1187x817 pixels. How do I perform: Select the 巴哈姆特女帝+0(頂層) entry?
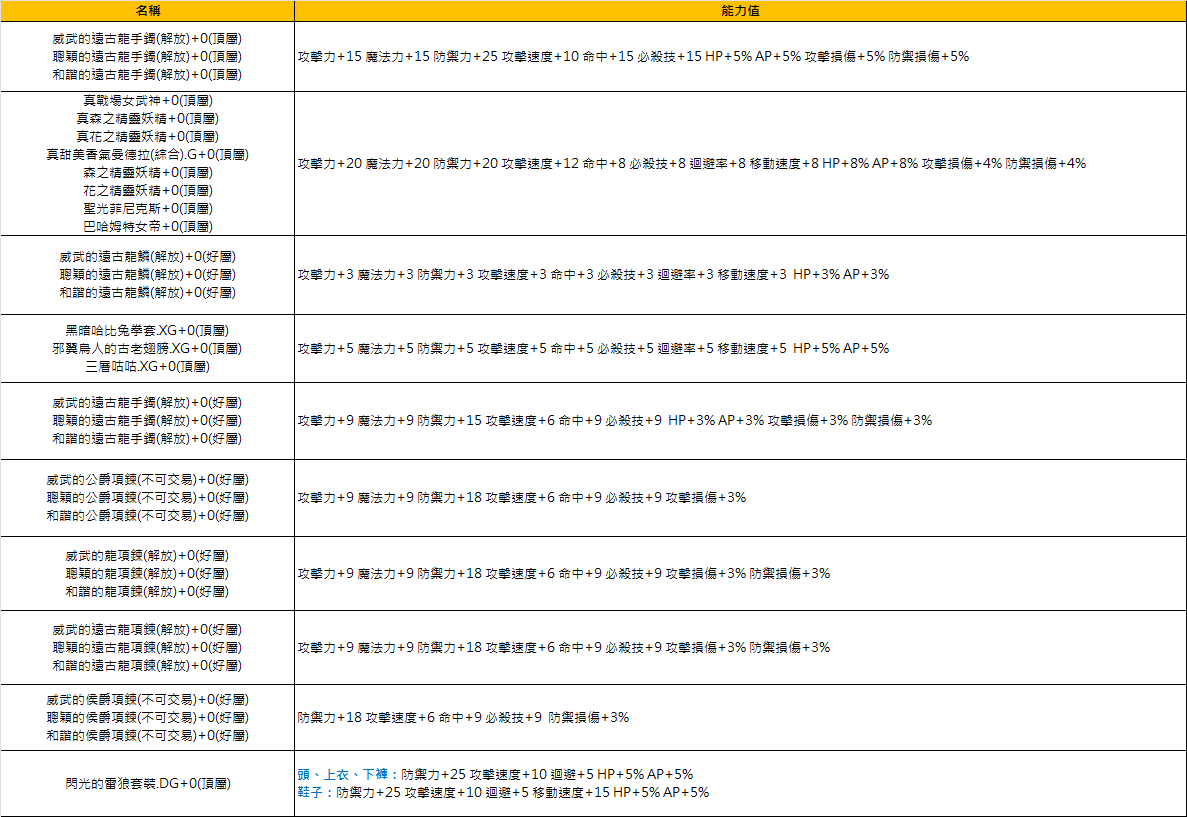click(x=148, y=226)
